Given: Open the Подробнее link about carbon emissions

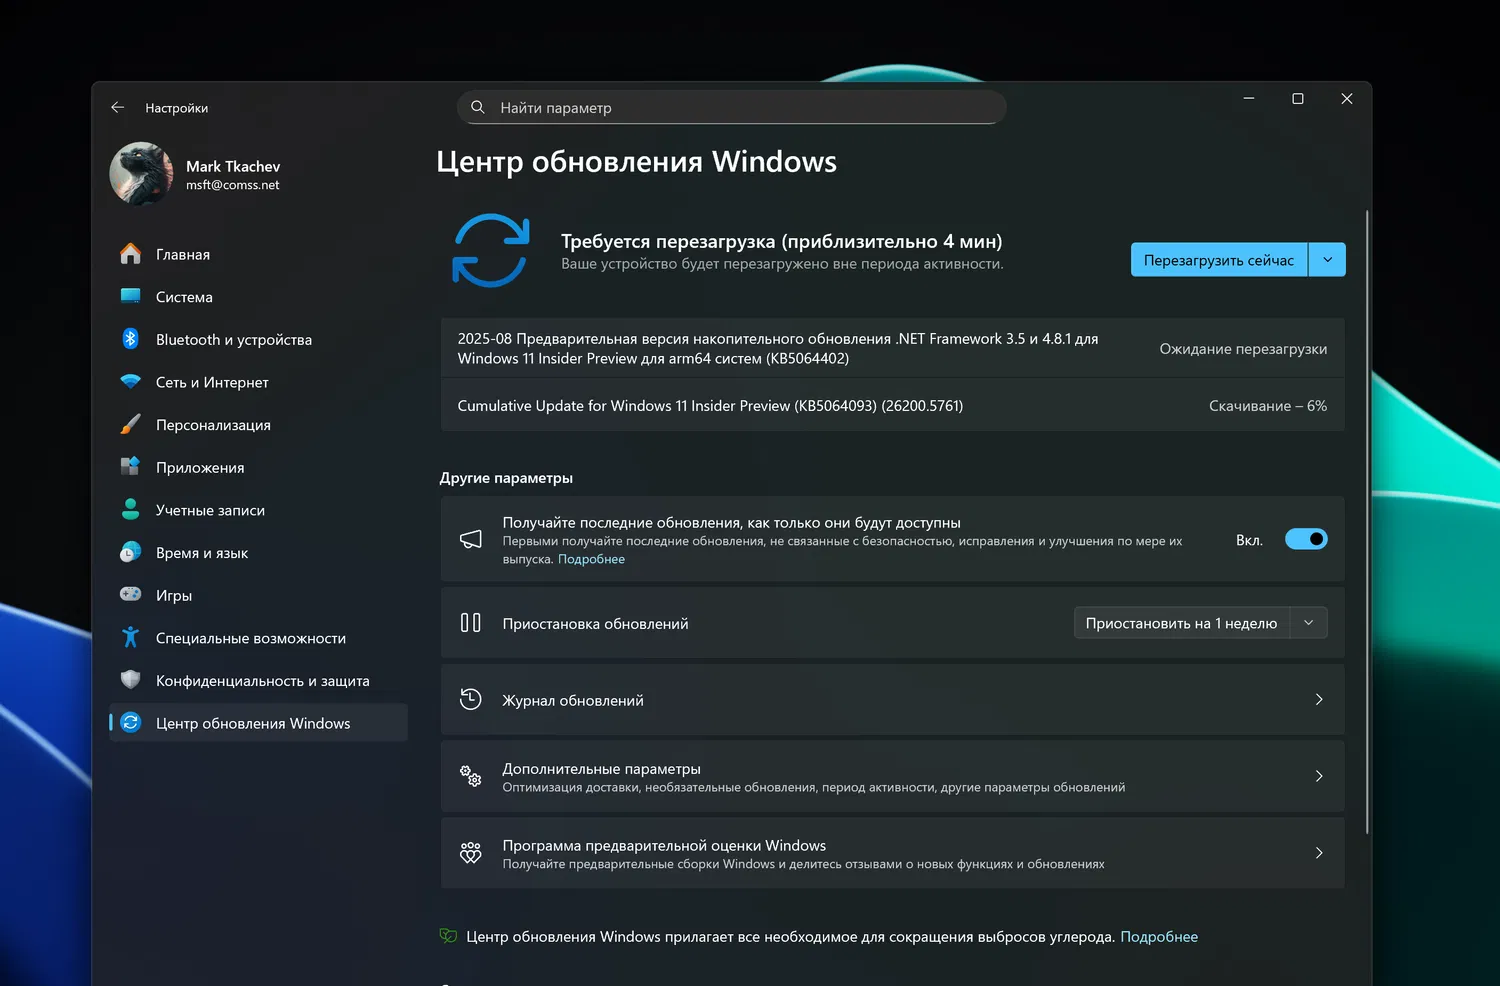Looking at the screenshot, I should pos(1159,936).
